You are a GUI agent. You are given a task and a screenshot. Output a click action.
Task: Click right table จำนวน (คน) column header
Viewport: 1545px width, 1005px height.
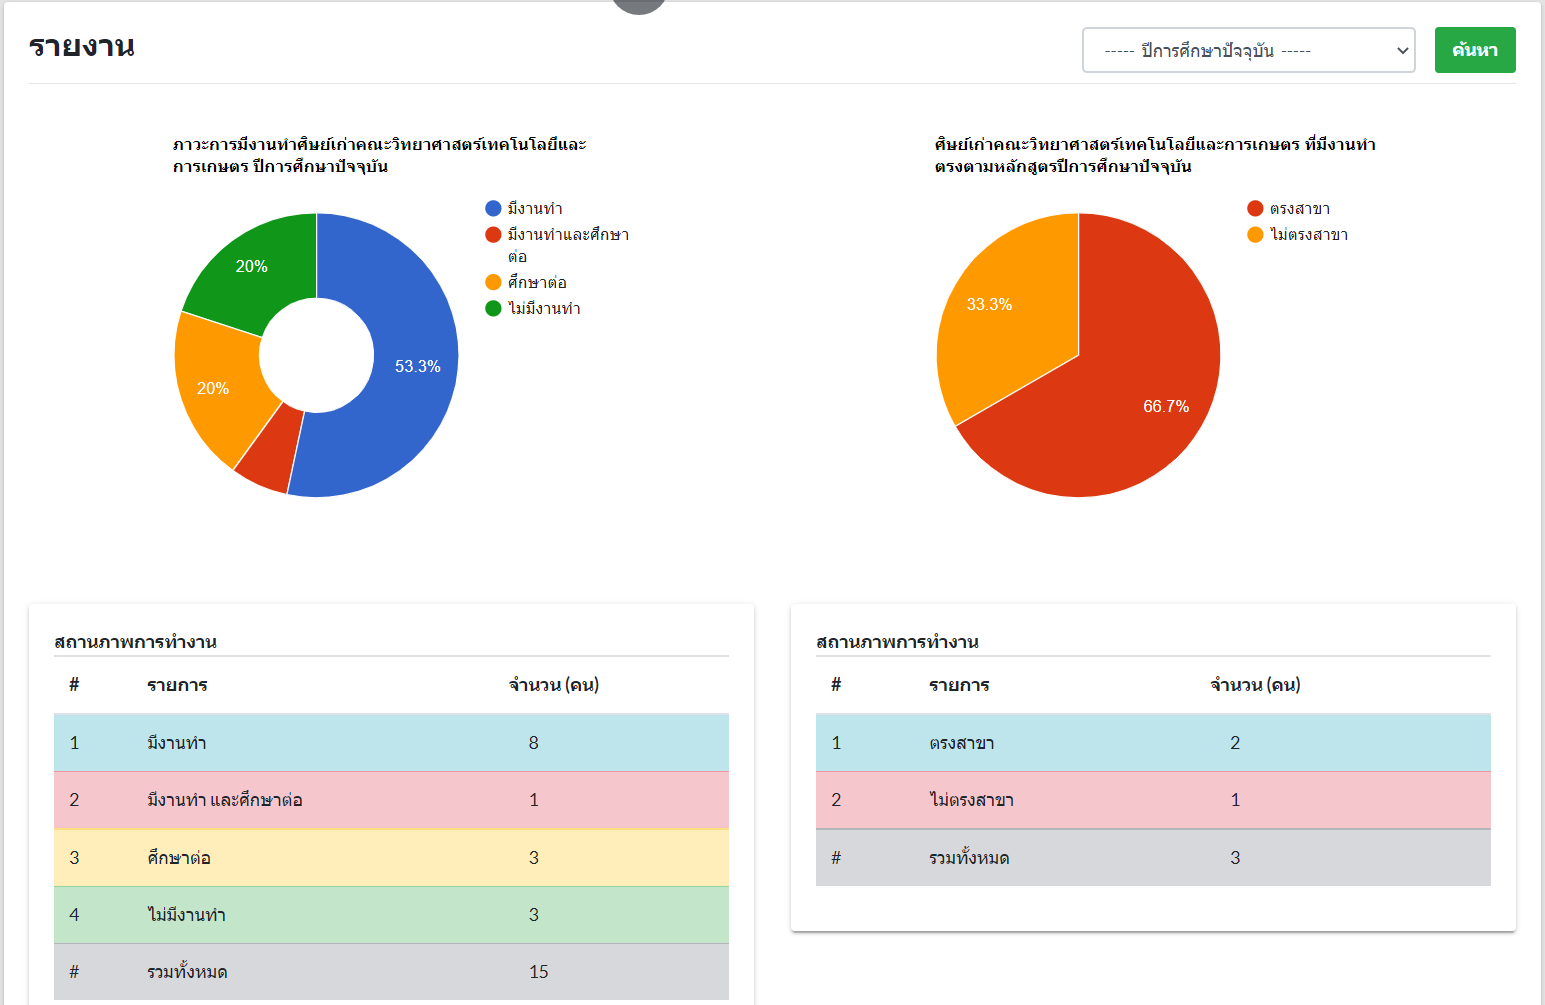pos(1255,685)
